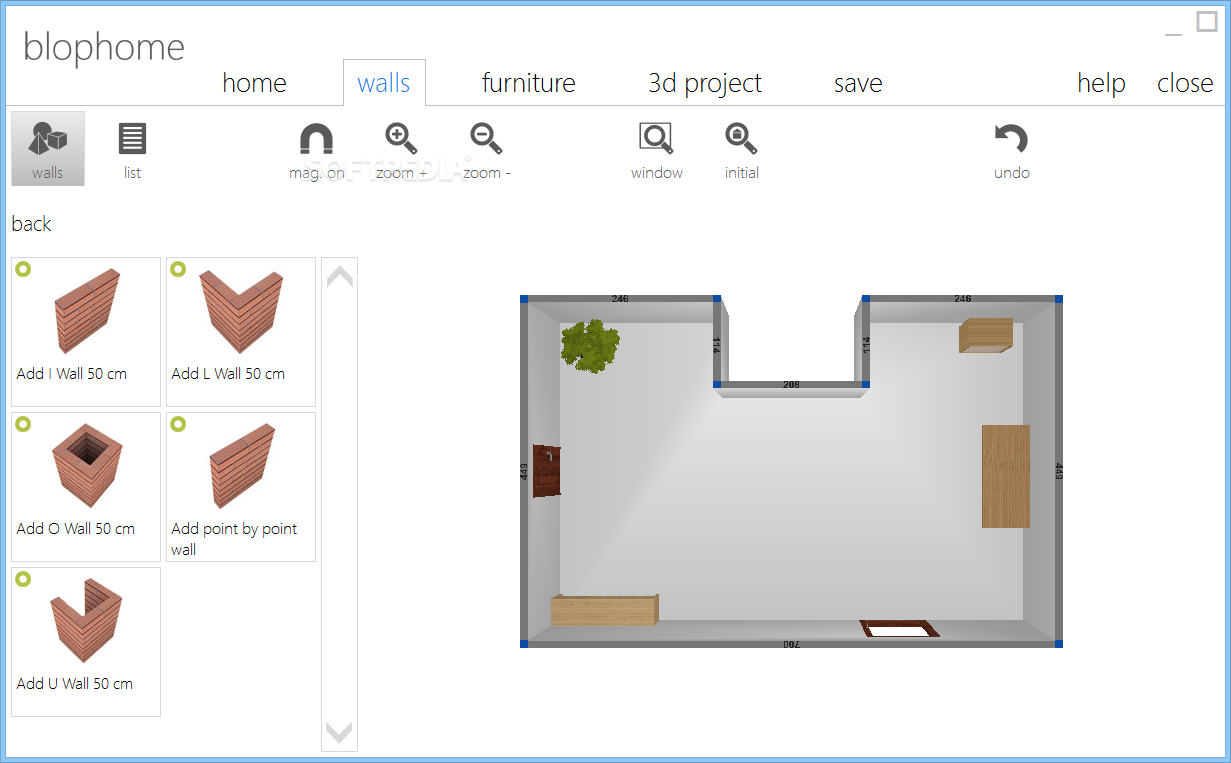Click the 449 left wall dimension
1231x763 pixels.
pos(524,471)
